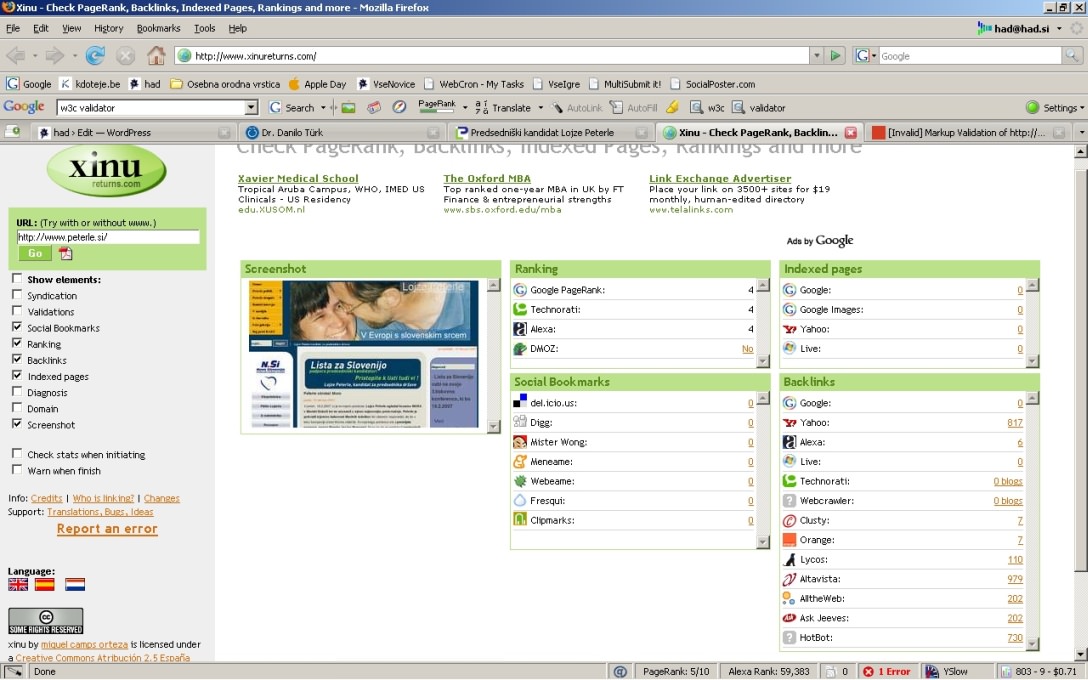Go to the Home page icon
This screenshot has height=680, width=1088.
pos(156,56)
